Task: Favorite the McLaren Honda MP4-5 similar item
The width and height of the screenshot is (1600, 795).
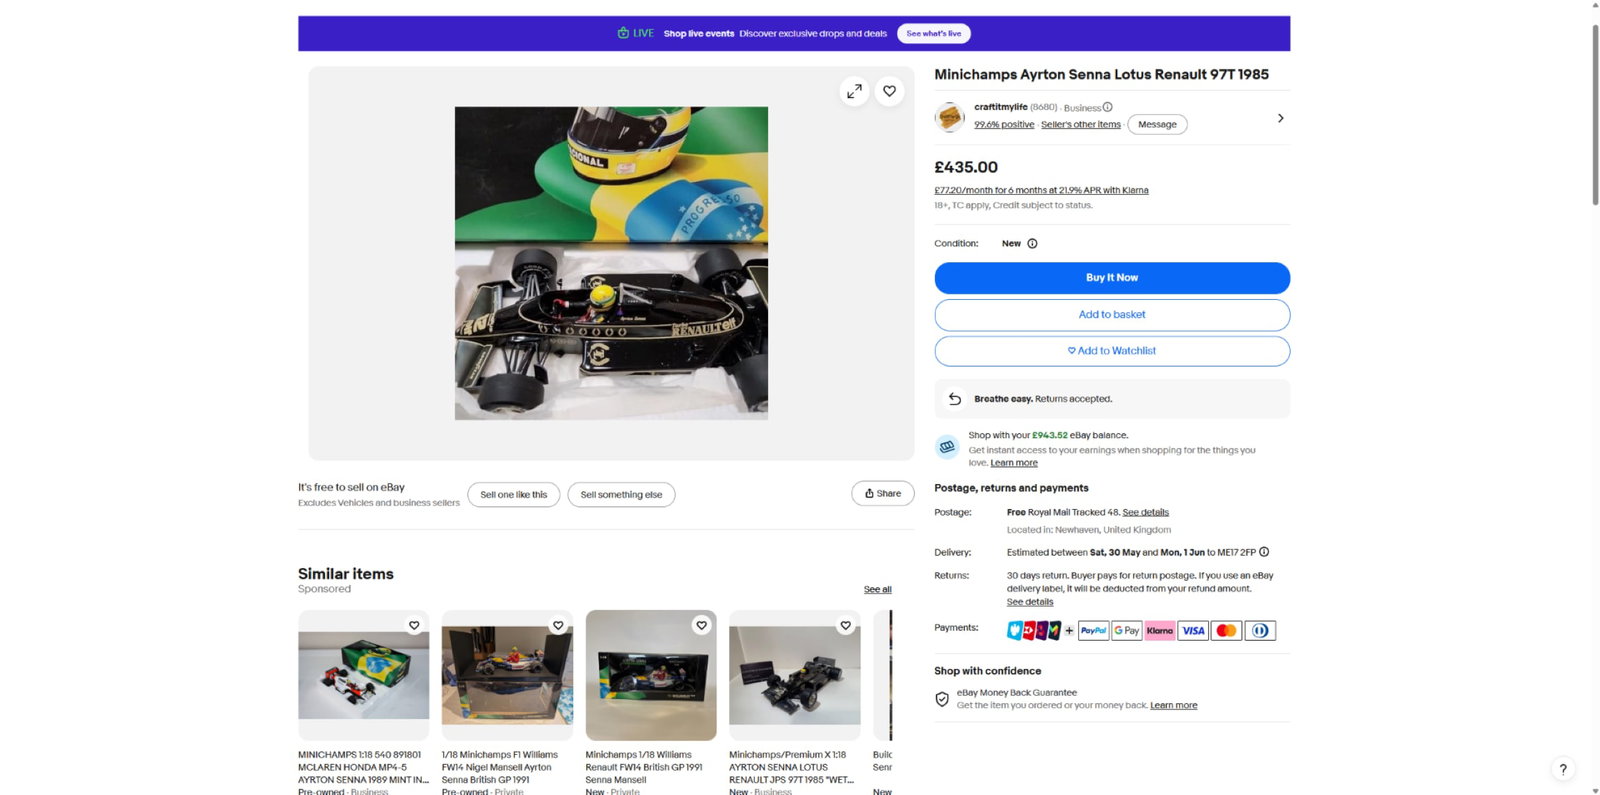Action: 414,625
